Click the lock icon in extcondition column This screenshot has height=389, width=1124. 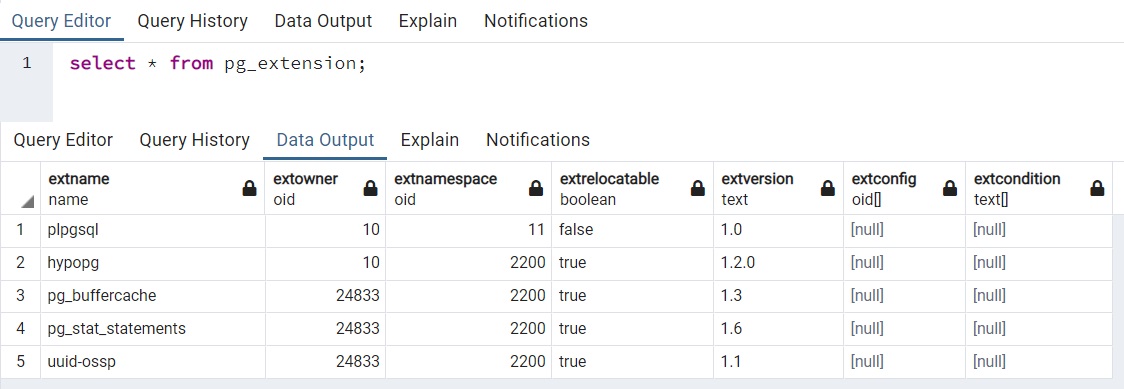[1097, 189]
